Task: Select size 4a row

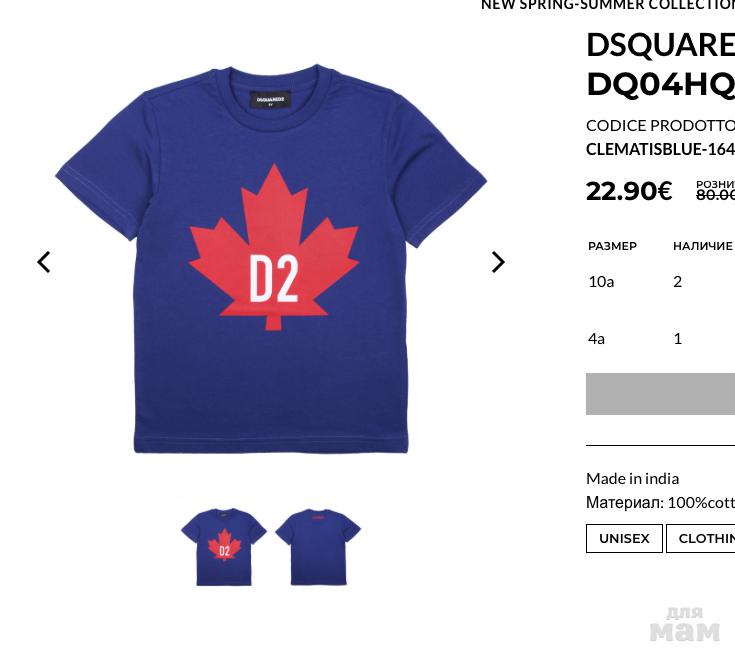Action: click(660, 339)
